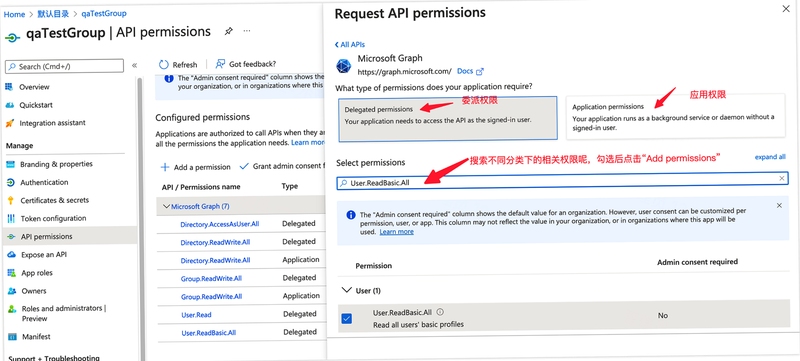Click the 默认目录 breadcrumb link
Viewport: 800px width, 361px height.
point(53,14)
